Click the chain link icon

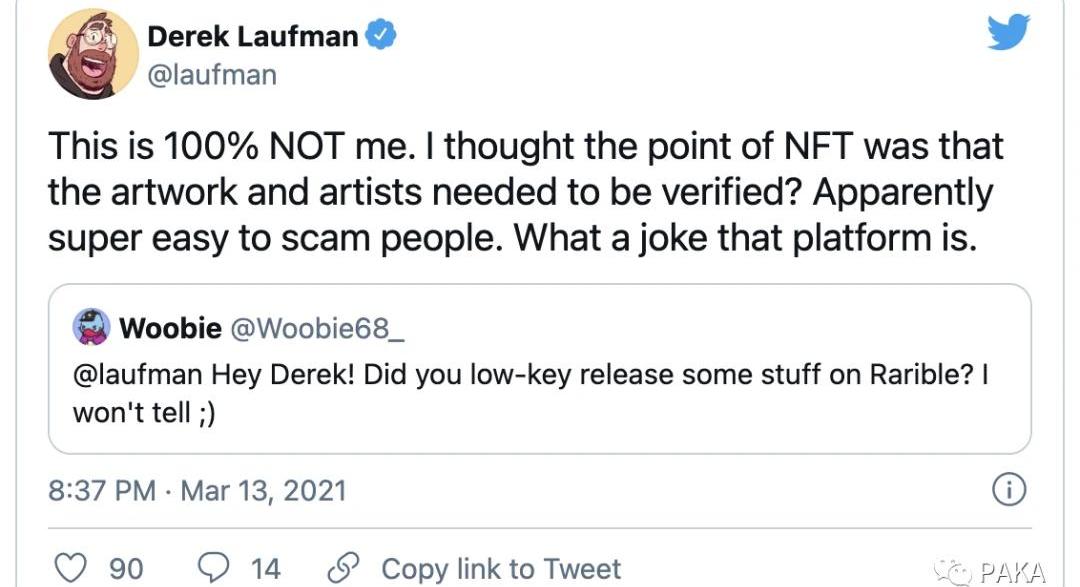click(343, 568)
